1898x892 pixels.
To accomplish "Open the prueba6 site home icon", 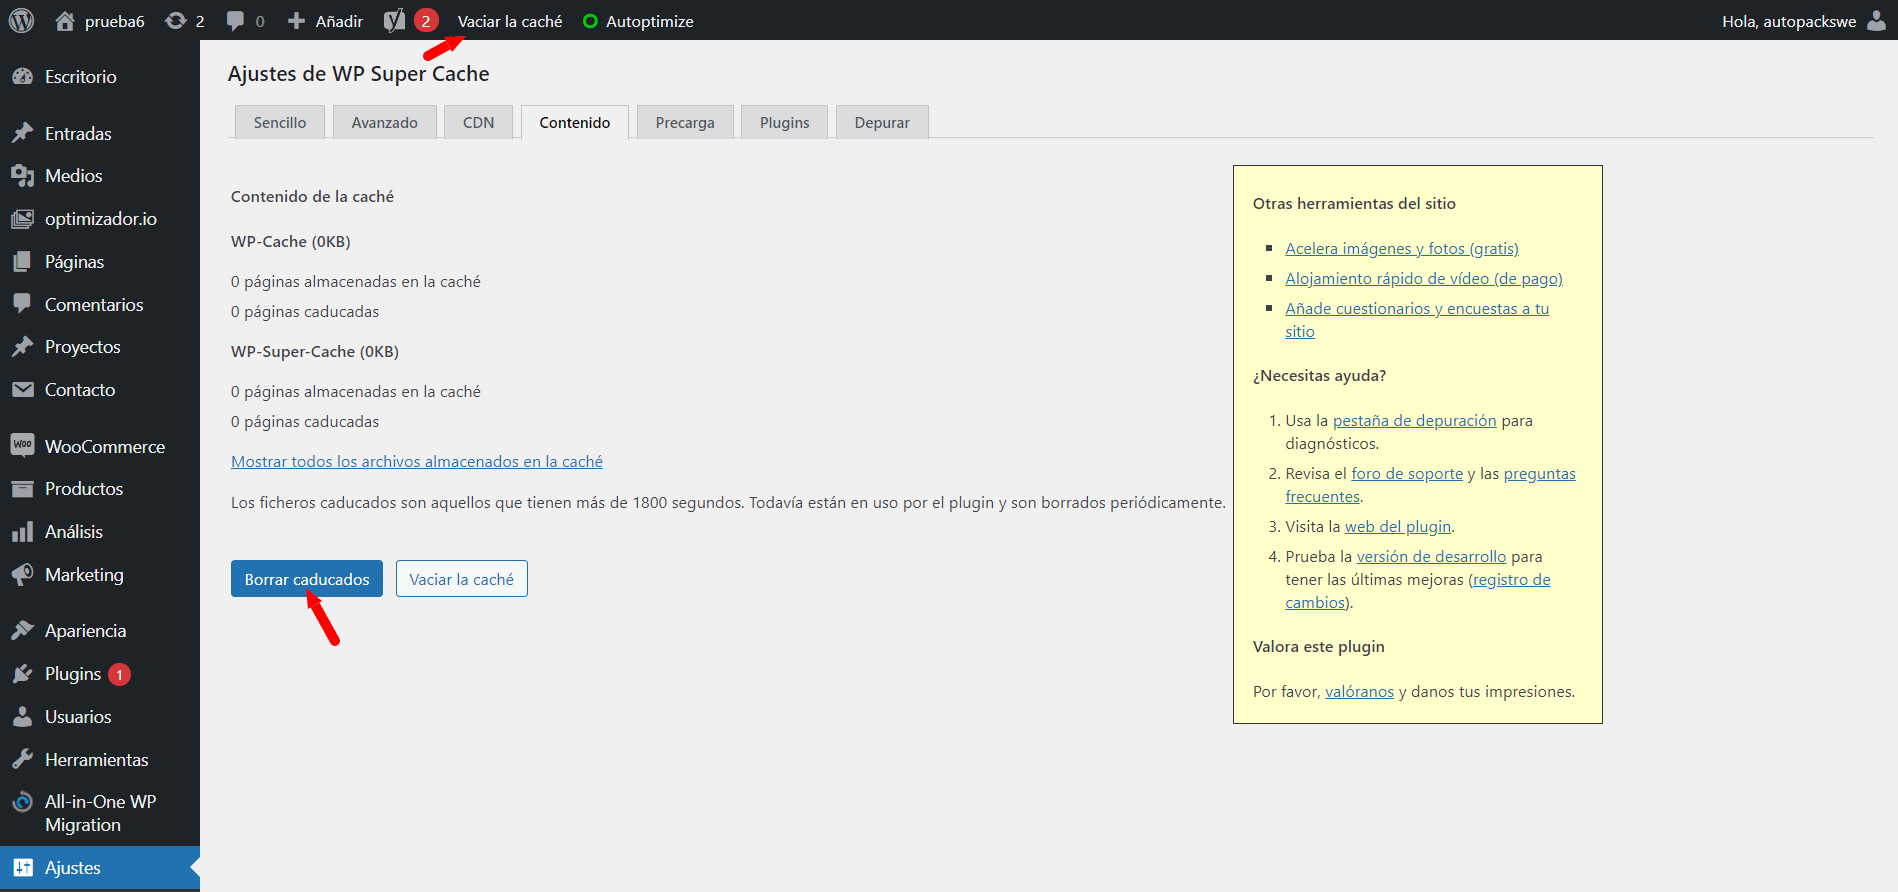I will pos(65,21).
